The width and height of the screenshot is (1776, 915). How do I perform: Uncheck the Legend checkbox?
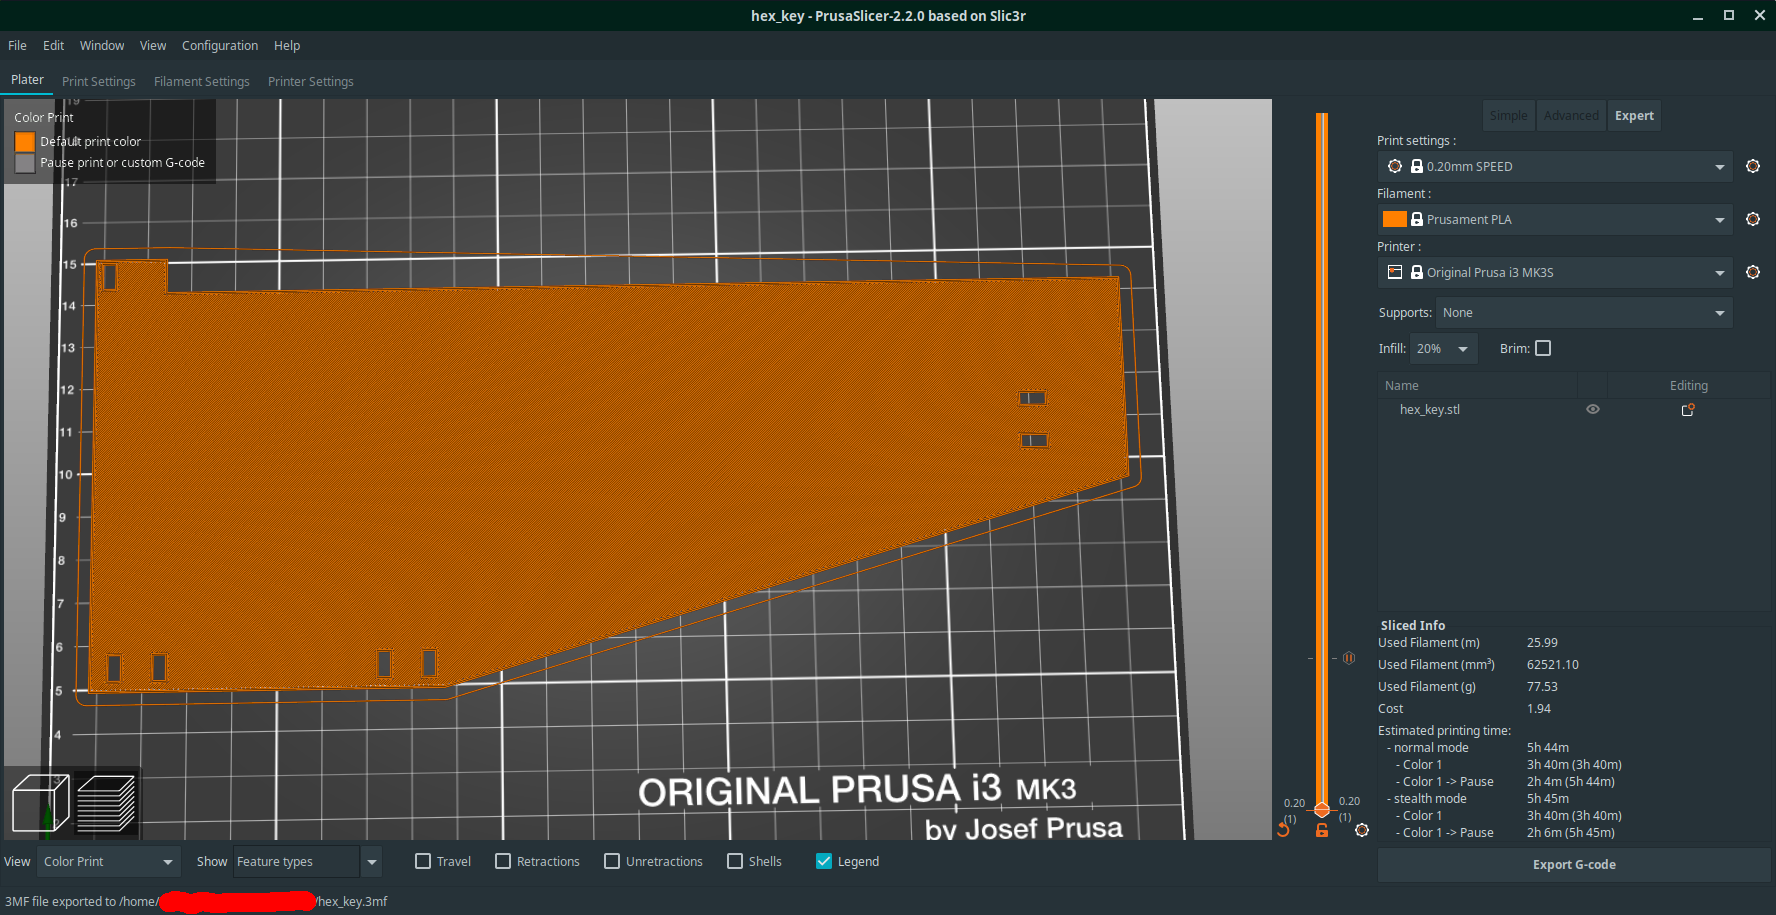coord(824,861)
